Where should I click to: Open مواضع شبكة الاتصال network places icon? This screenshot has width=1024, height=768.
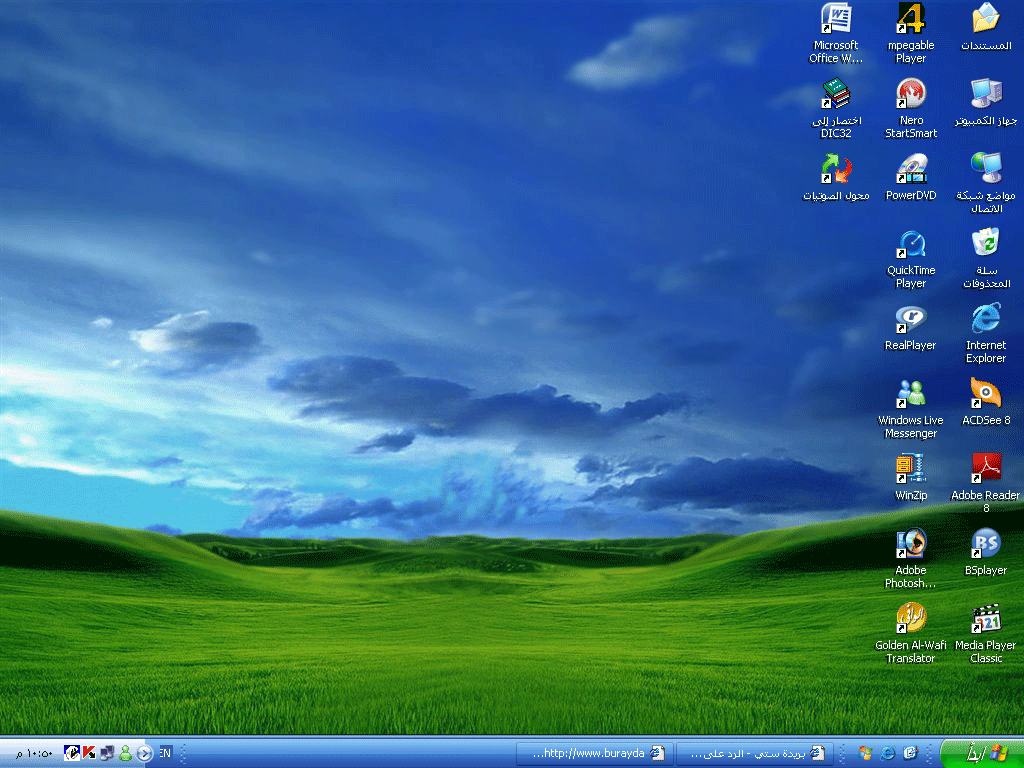(x=986, y=184)
